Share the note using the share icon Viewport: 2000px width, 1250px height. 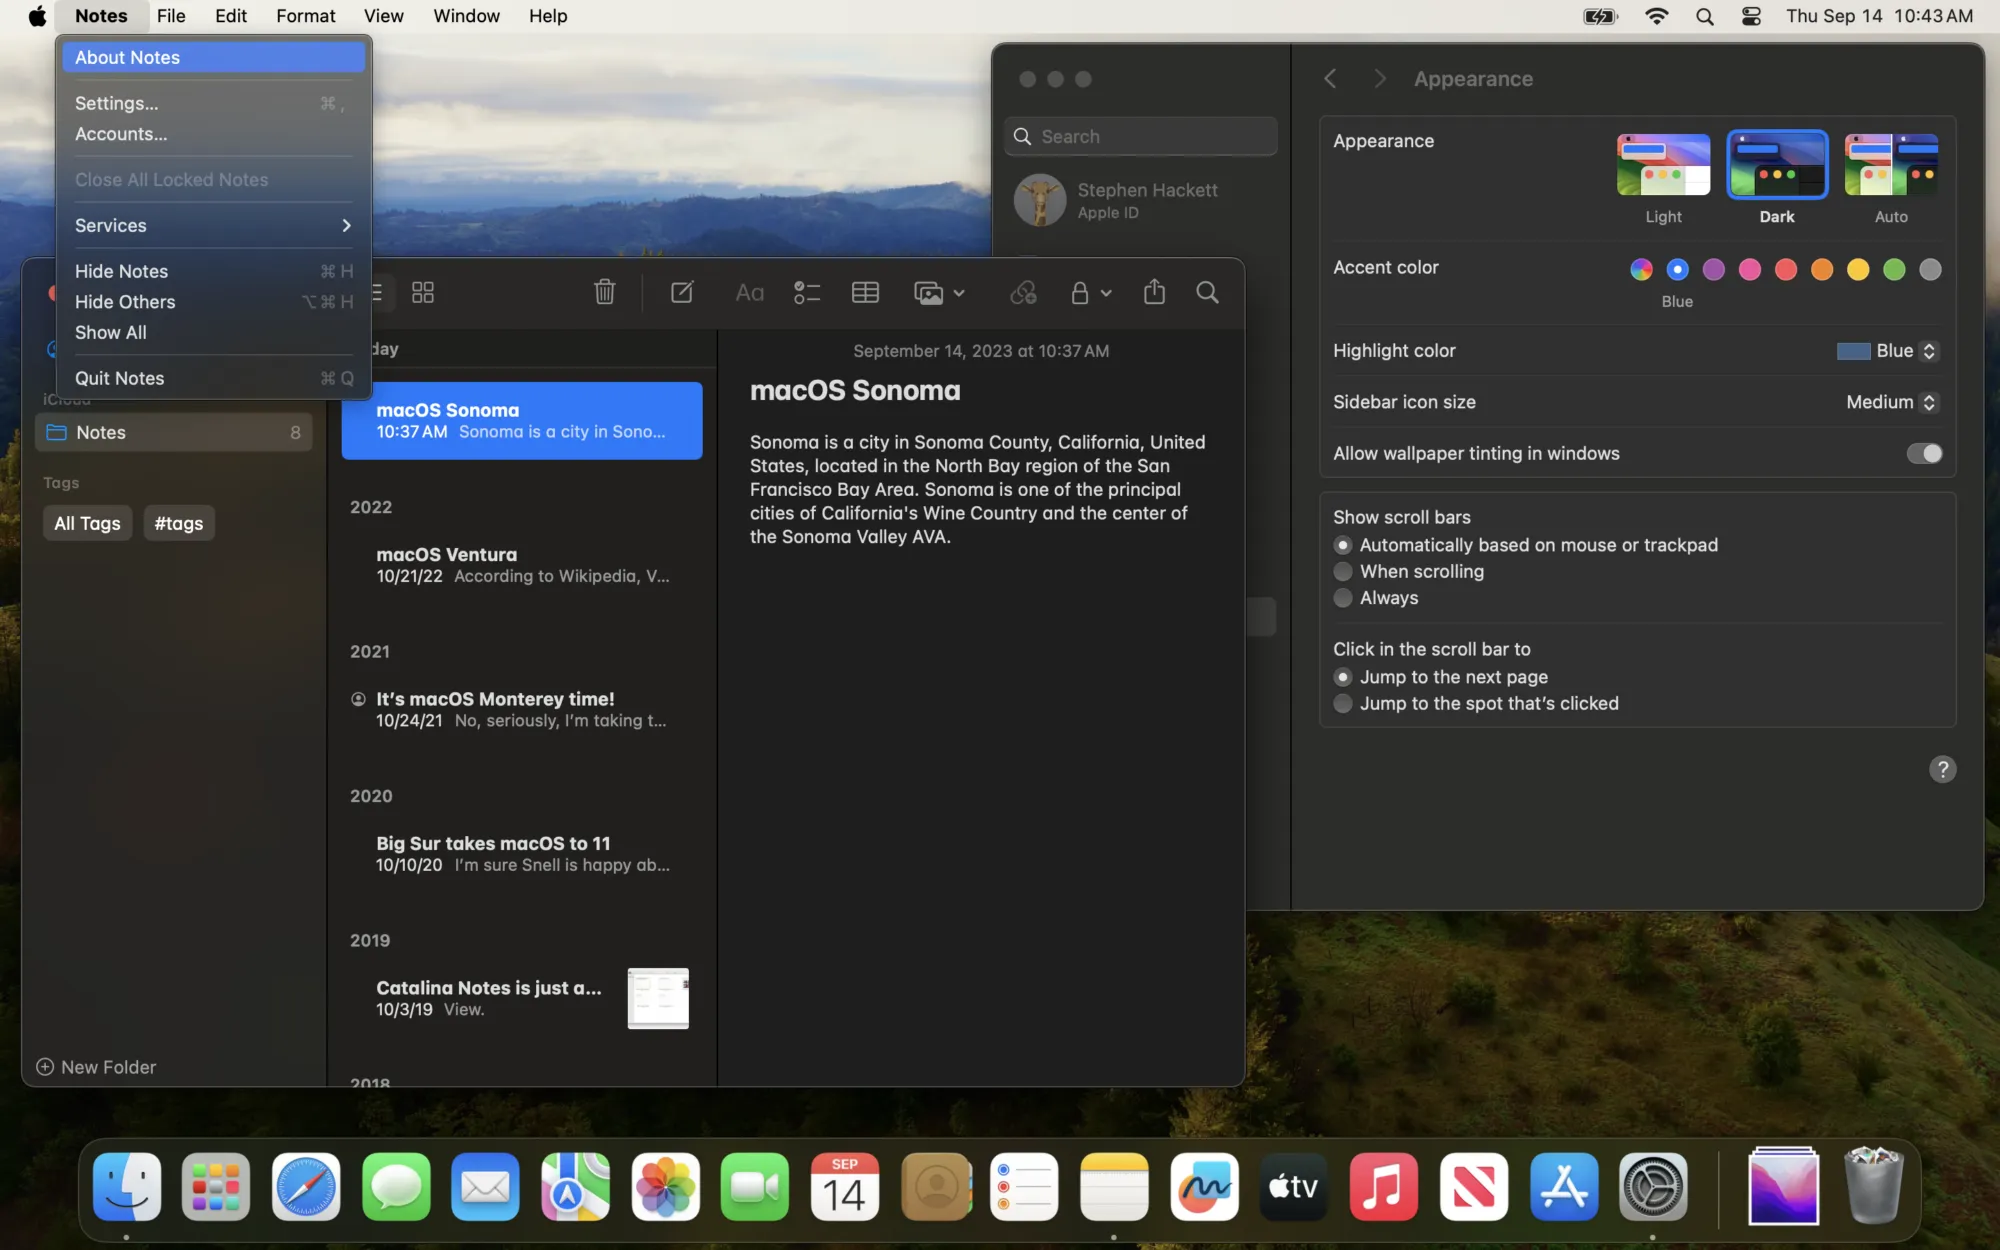click(x=1153, y=292)
